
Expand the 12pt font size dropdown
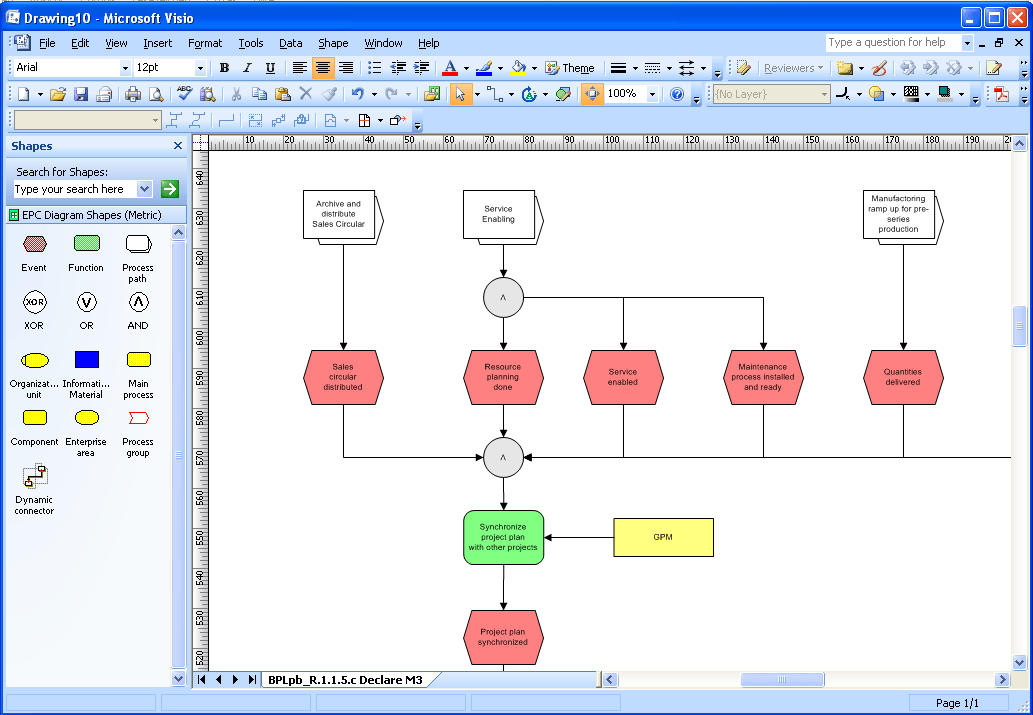[x=200, y=68]
